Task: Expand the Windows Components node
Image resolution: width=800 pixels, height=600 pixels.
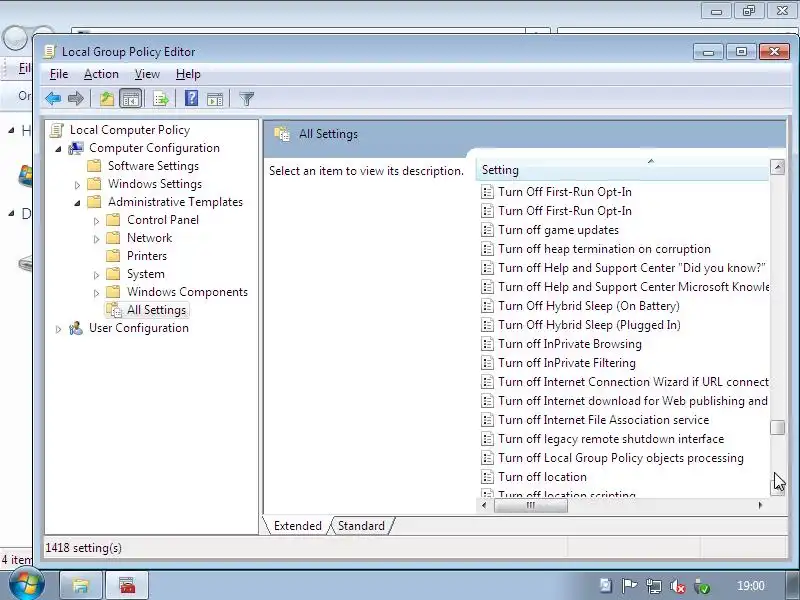Action: 96,293
